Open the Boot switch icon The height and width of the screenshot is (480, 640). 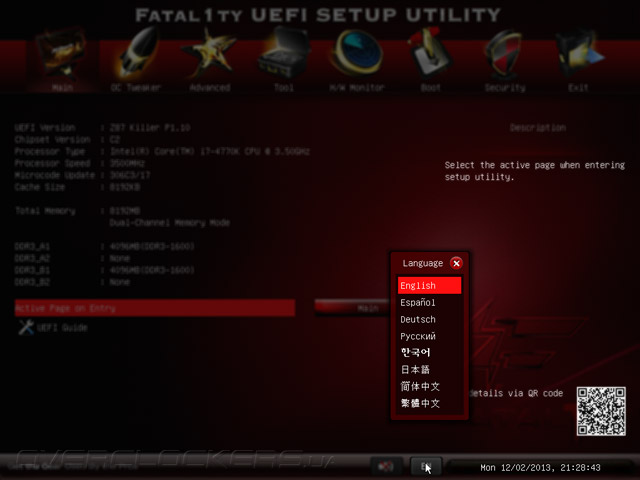click(x=430, y=53)
